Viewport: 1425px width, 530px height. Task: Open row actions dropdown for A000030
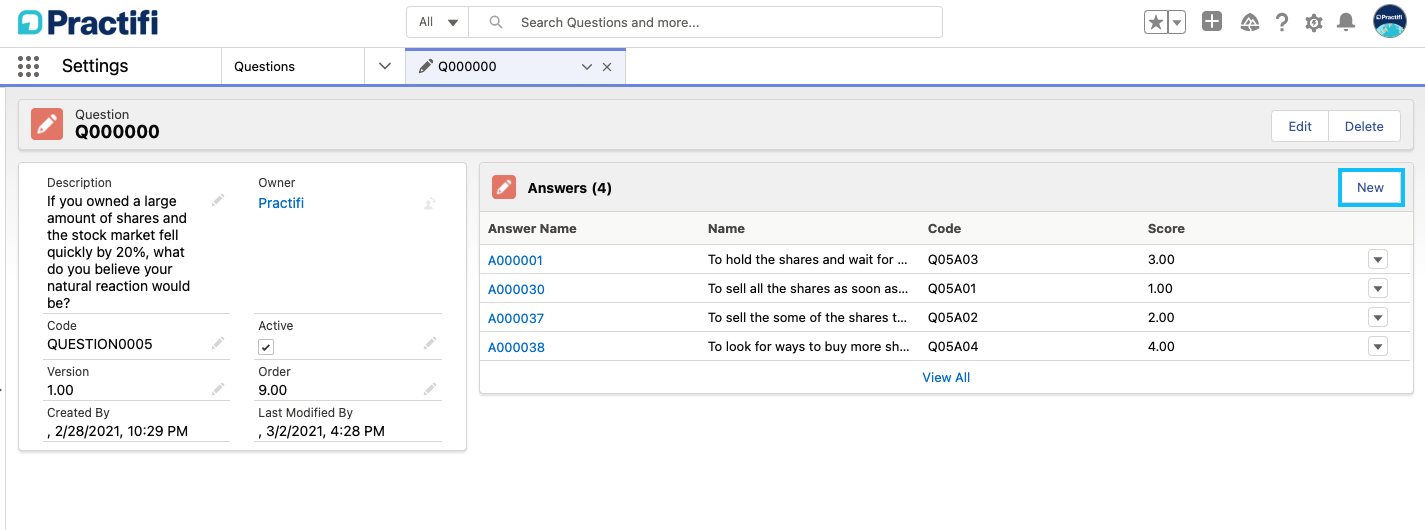click(x=1378, y=289)
